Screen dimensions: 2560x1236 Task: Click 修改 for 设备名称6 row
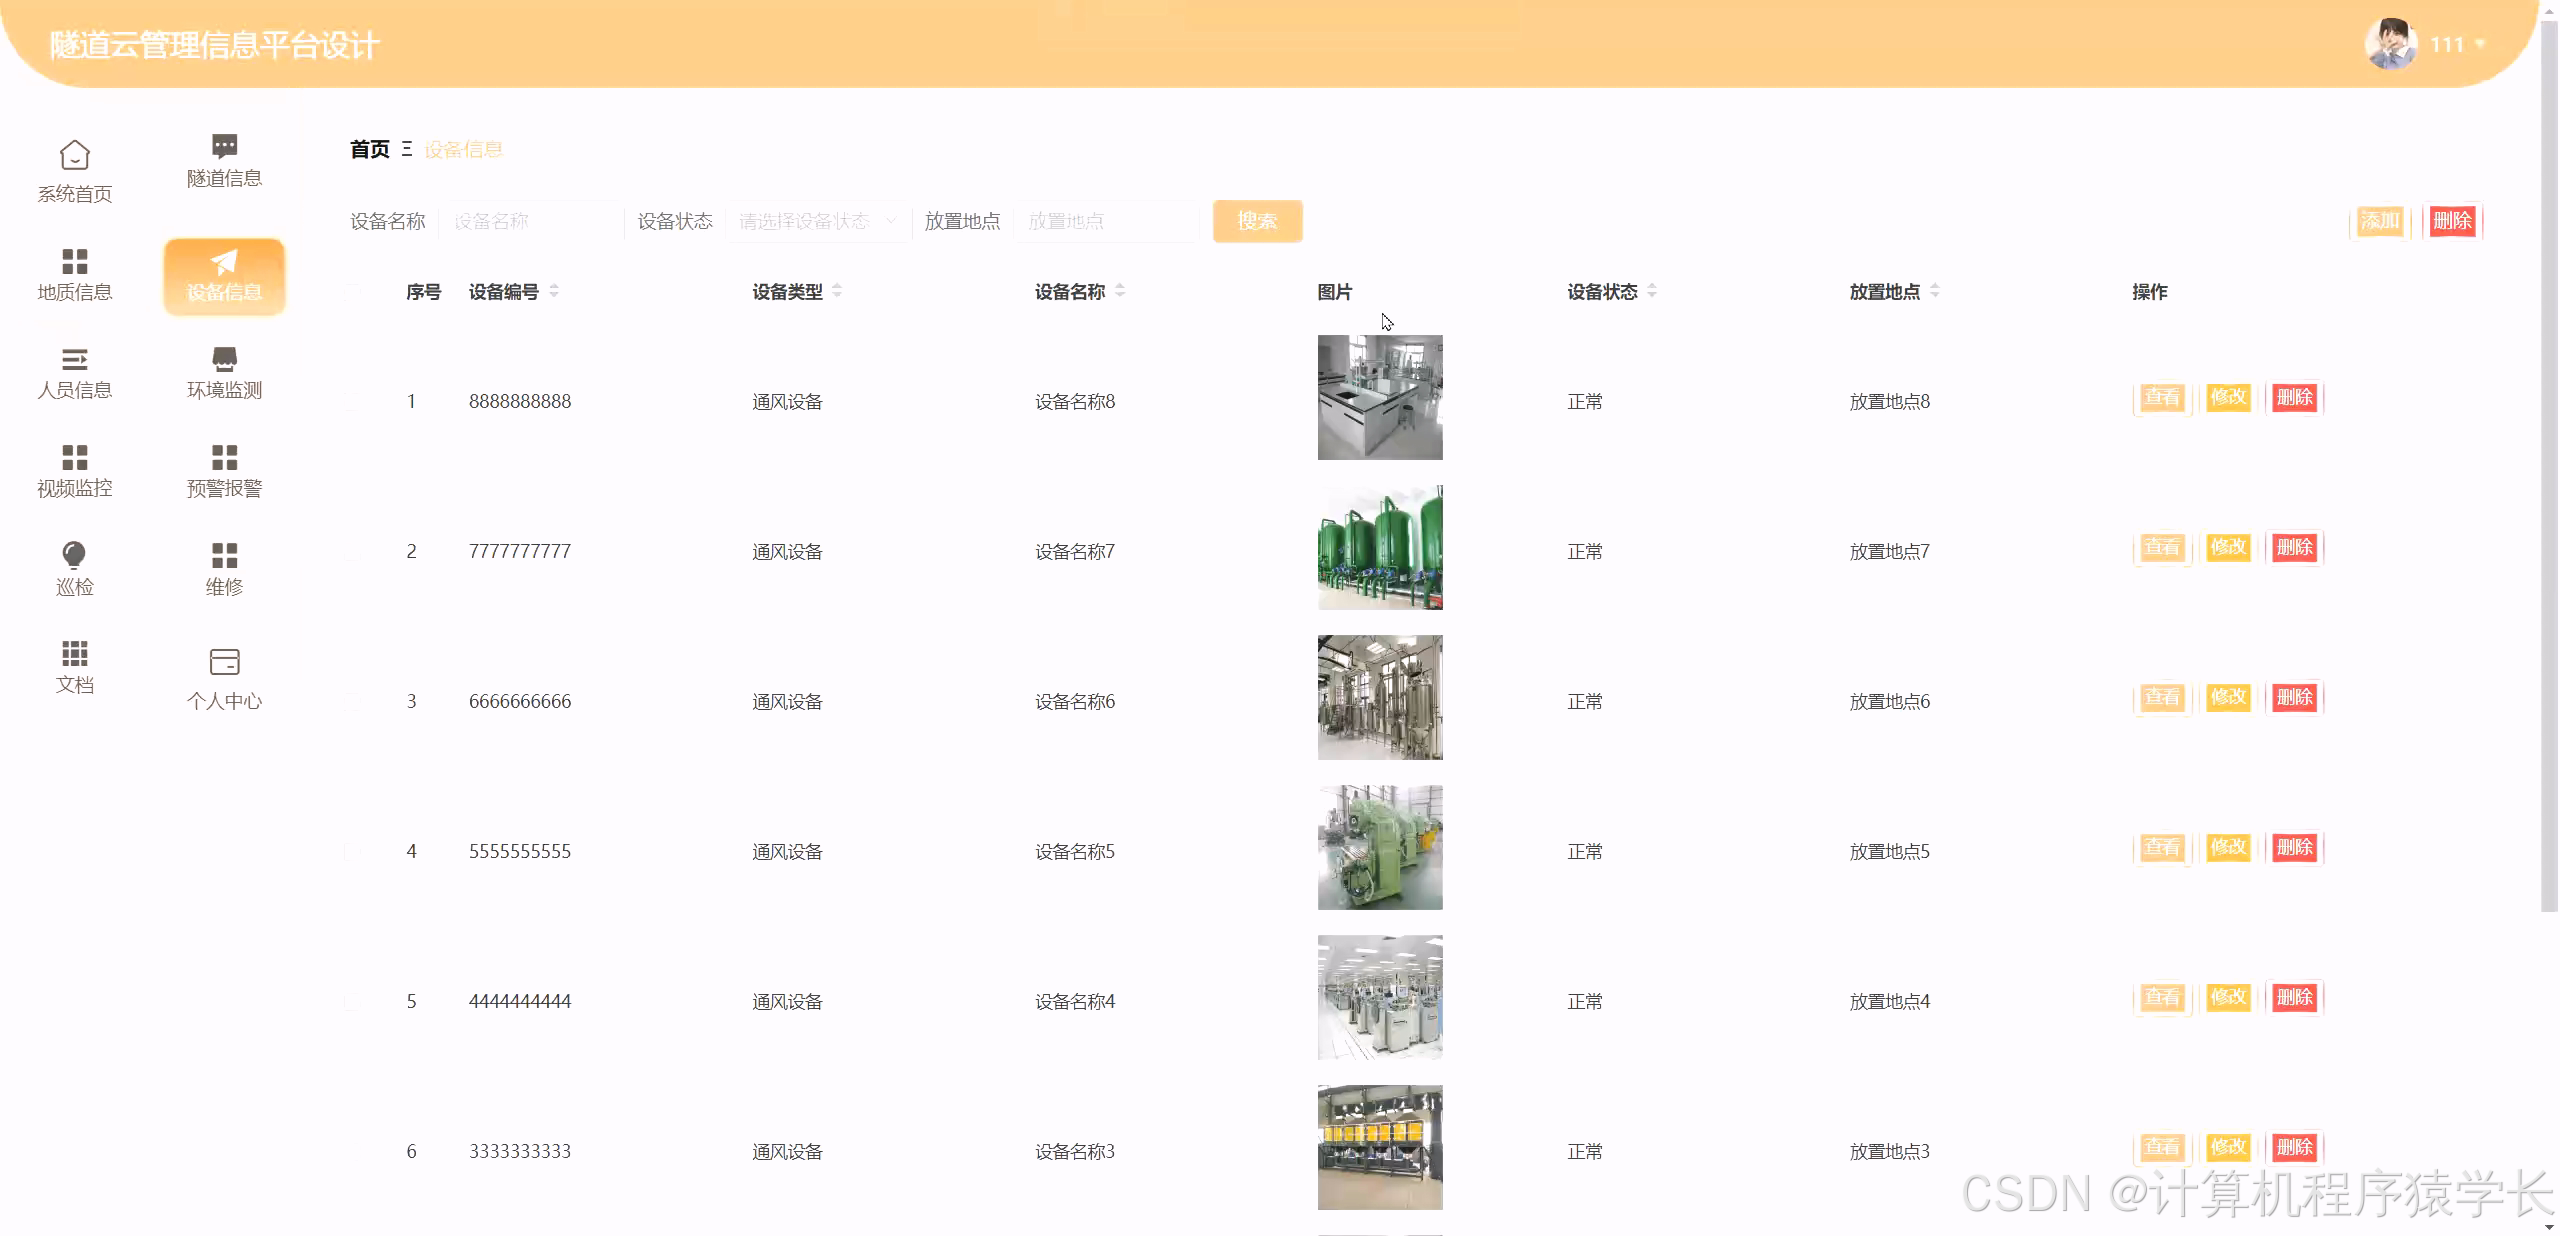(2228, 698)
